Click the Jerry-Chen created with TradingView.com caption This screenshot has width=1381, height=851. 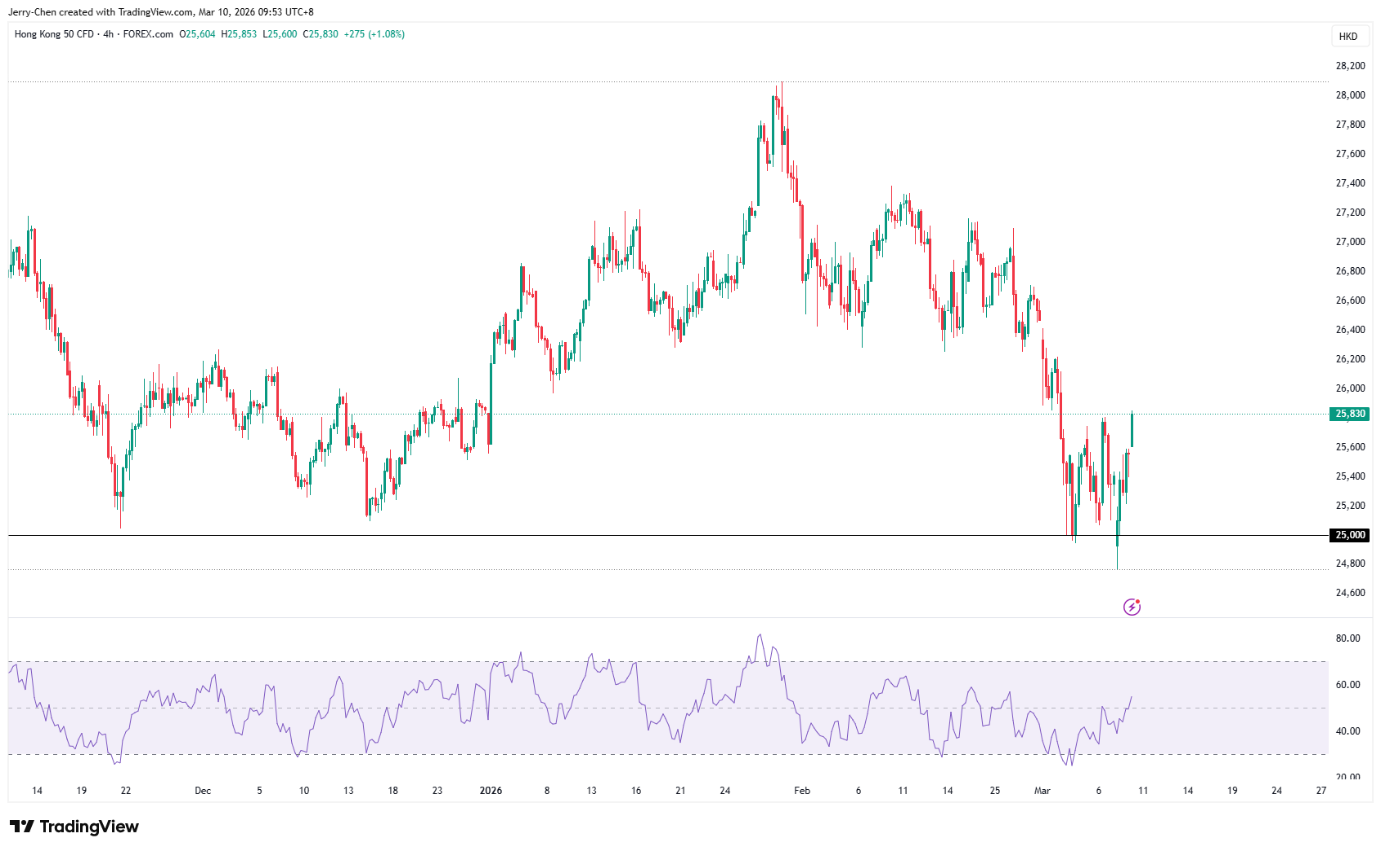click(160, 11)
